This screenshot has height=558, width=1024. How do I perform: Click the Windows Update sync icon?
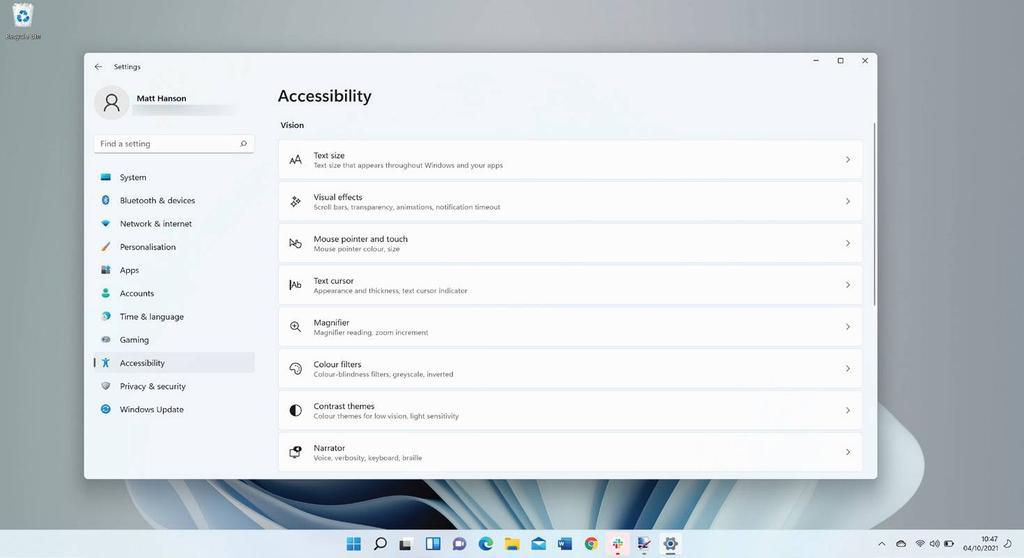click(106, 409)
